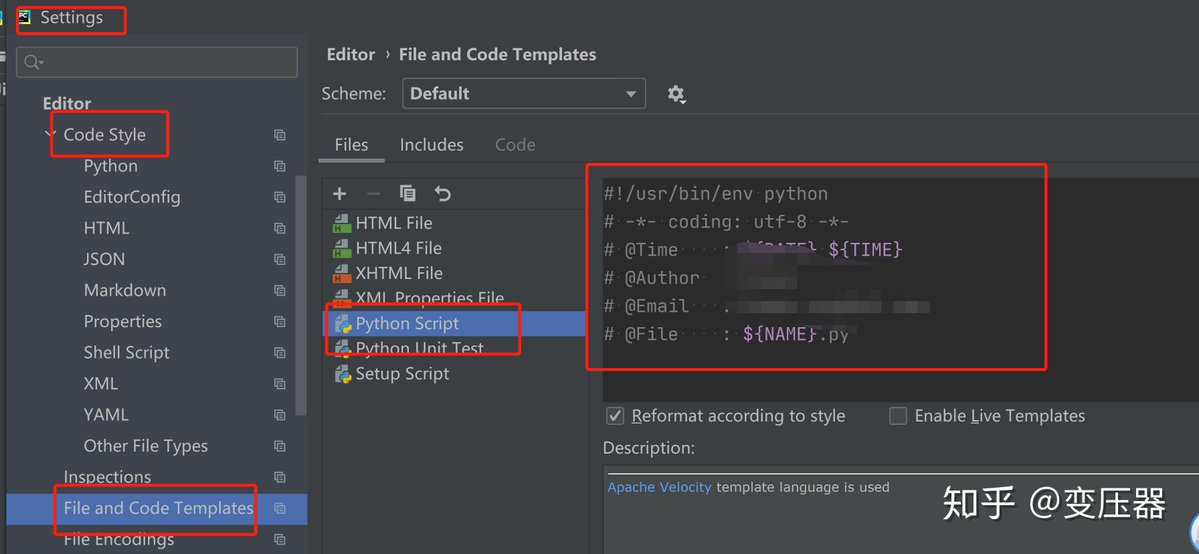
Task: Open the Scheme Default dropdown
Action: coord(524,94)
